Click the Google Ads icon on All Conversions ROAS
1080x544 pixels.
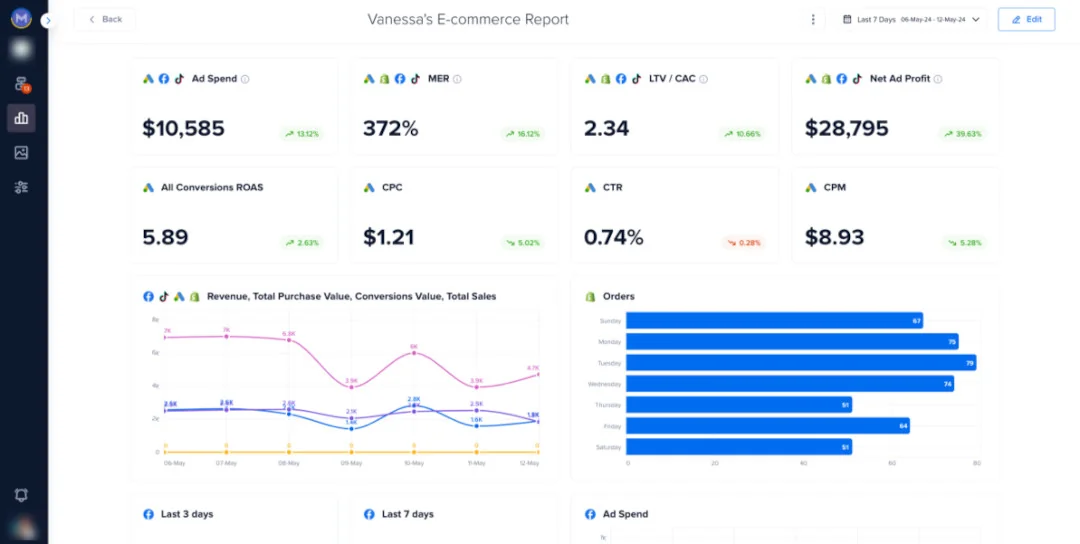click(148, 187)
